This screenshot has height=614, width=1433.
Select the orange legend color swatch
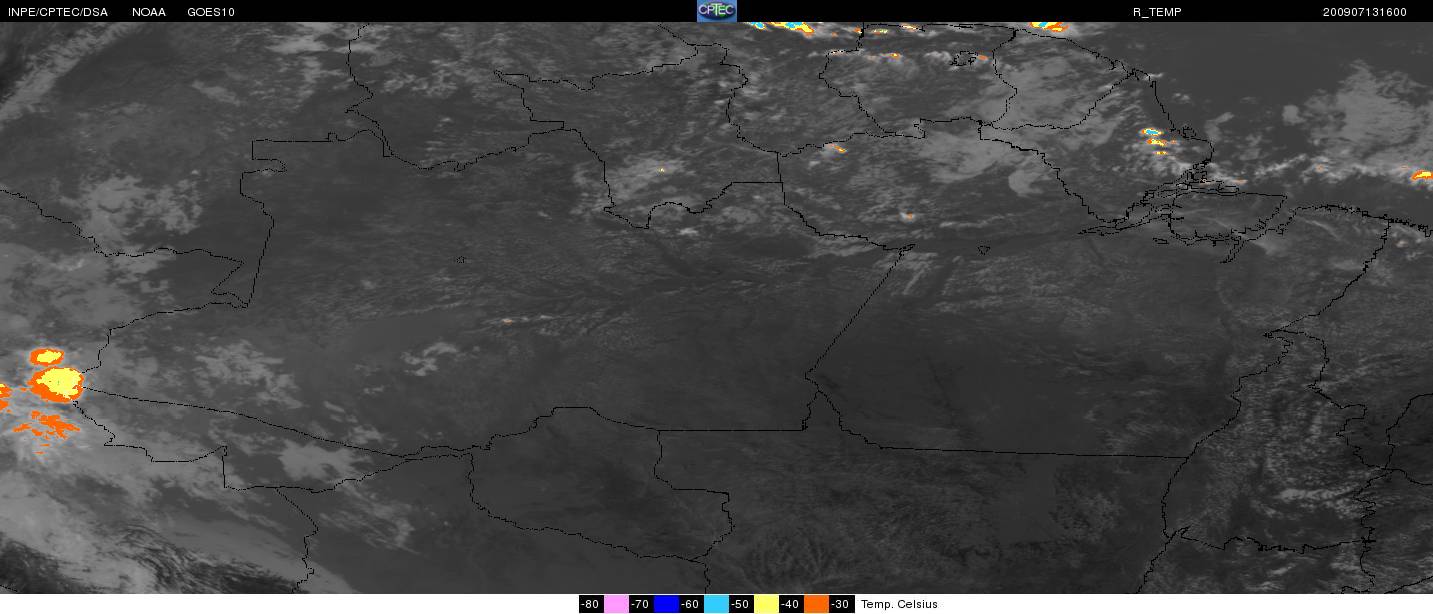(x=816, y=604)
